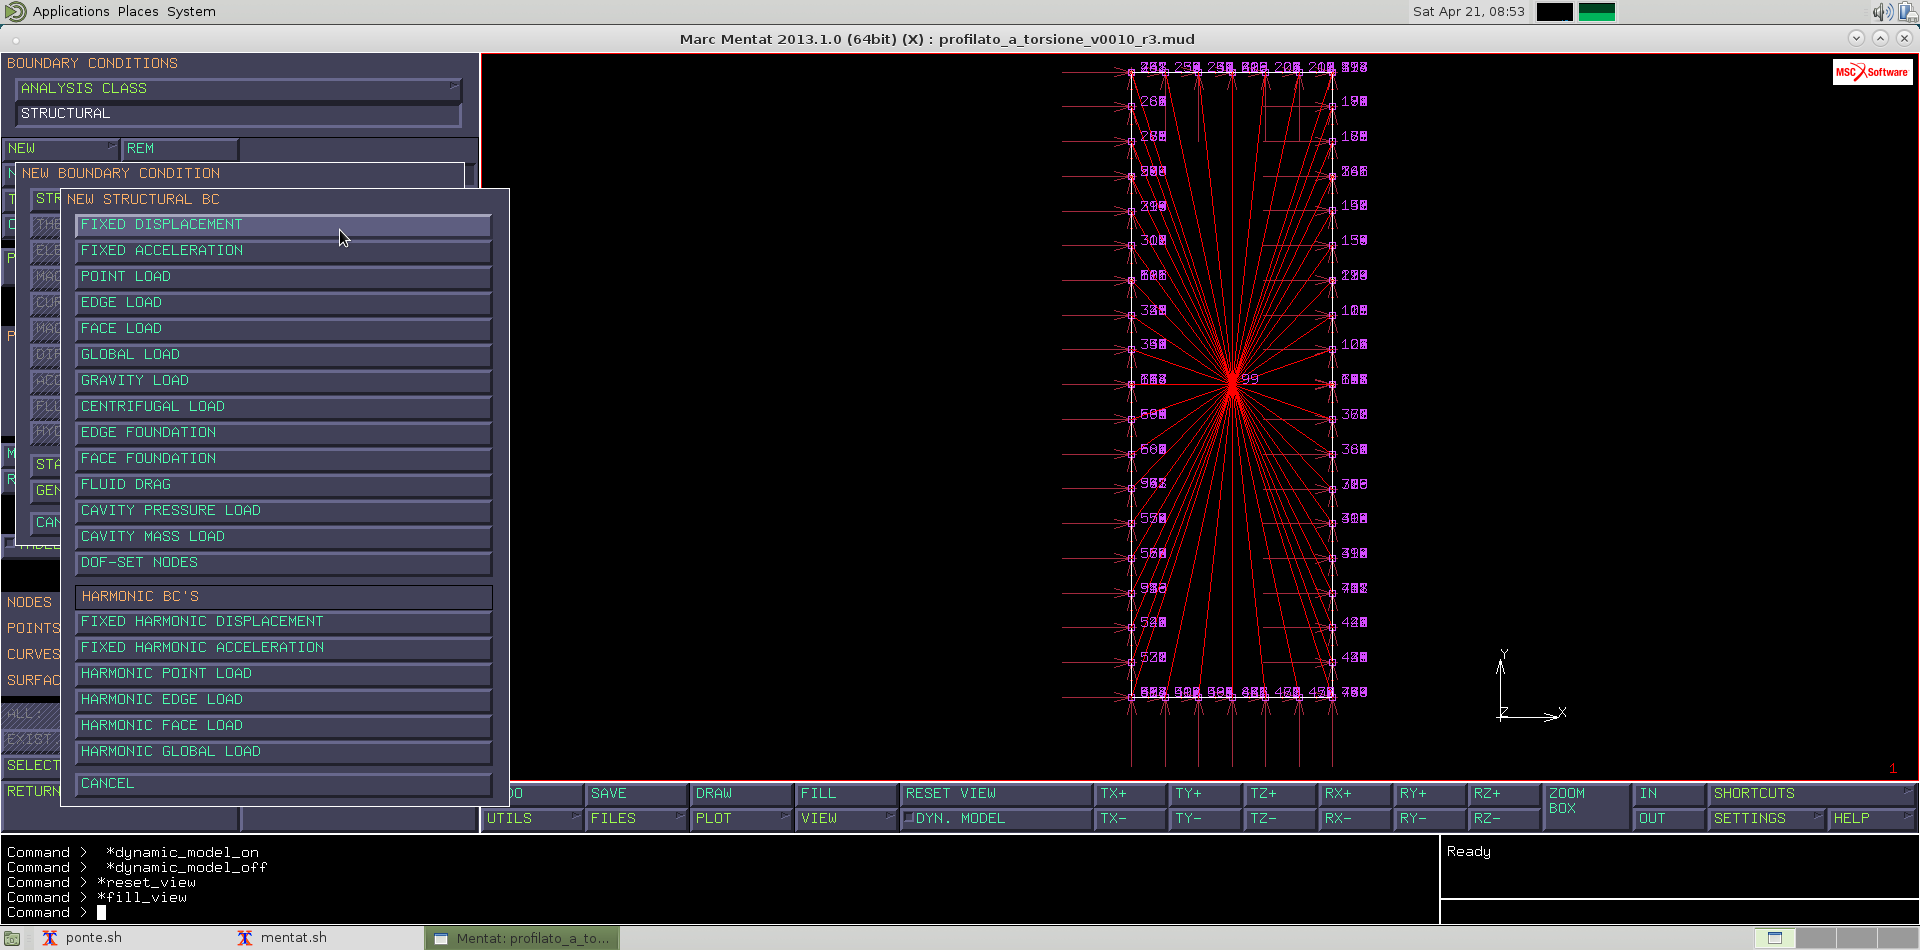The image size is (1920, 950).
Task: Open SHORTCUTS dropdown
Action: tap(1812, 794)
